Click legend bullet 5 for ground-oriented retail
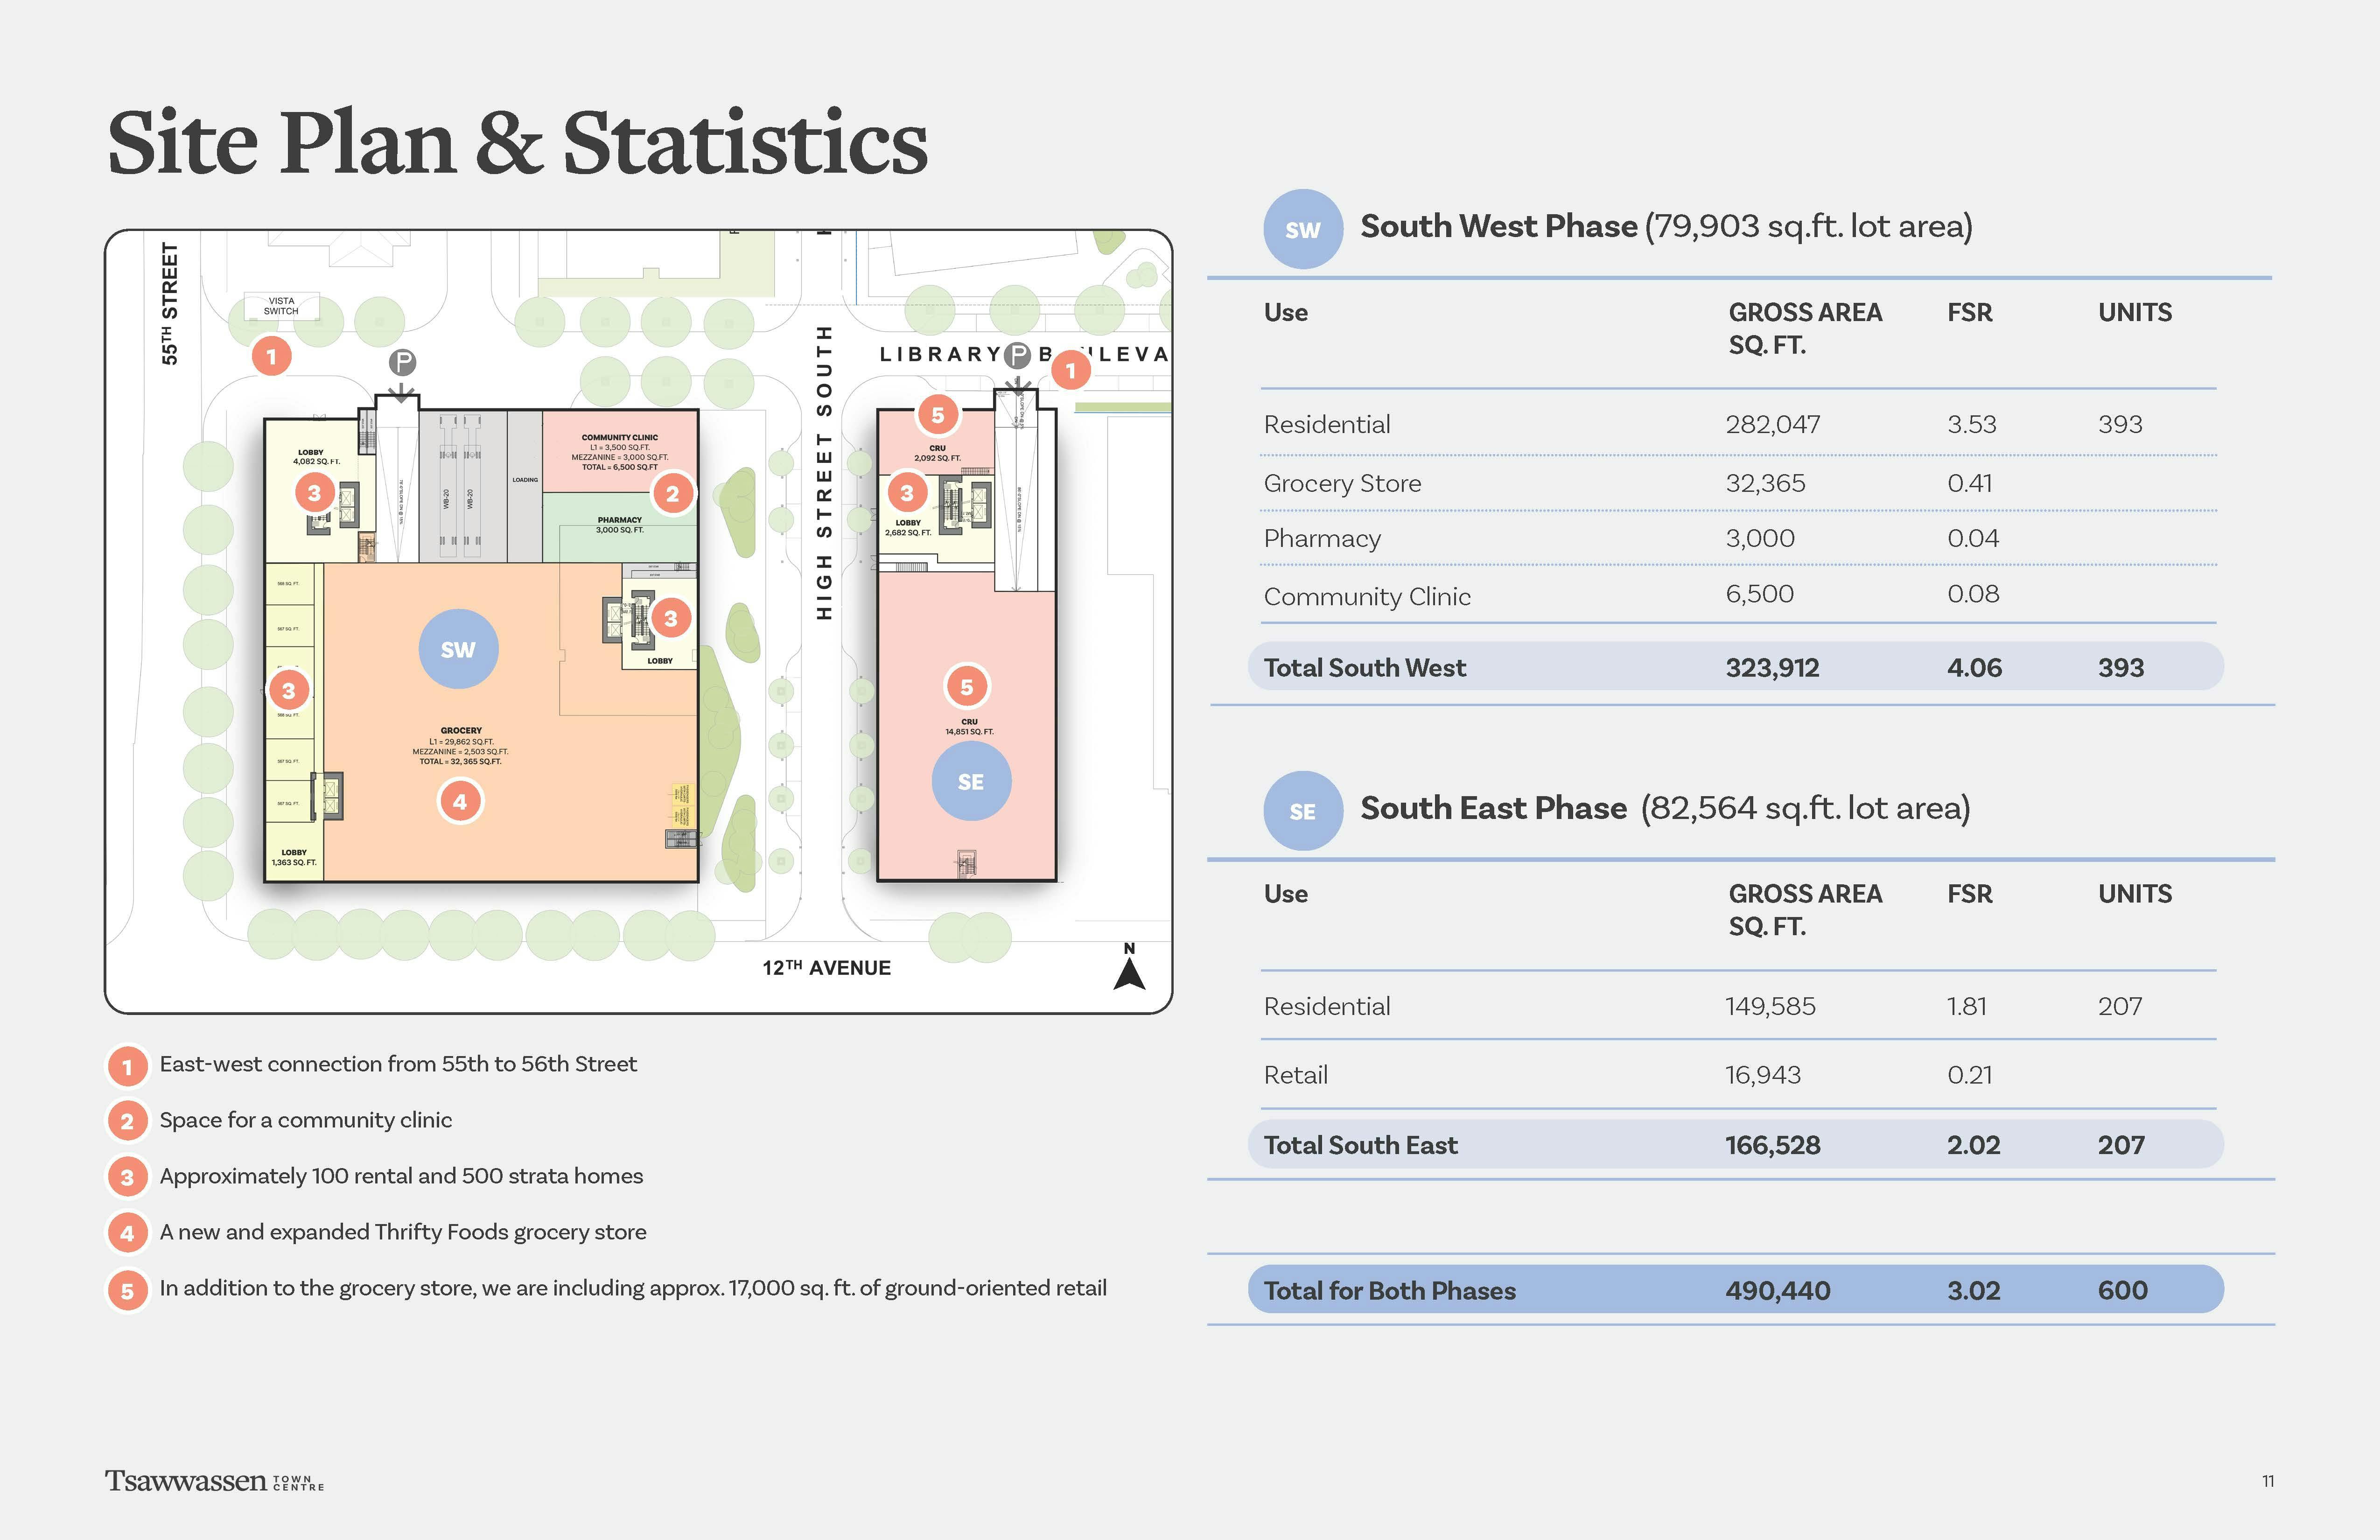The height and width of the screenshot is (1540, 2380). click(127, 1290)
